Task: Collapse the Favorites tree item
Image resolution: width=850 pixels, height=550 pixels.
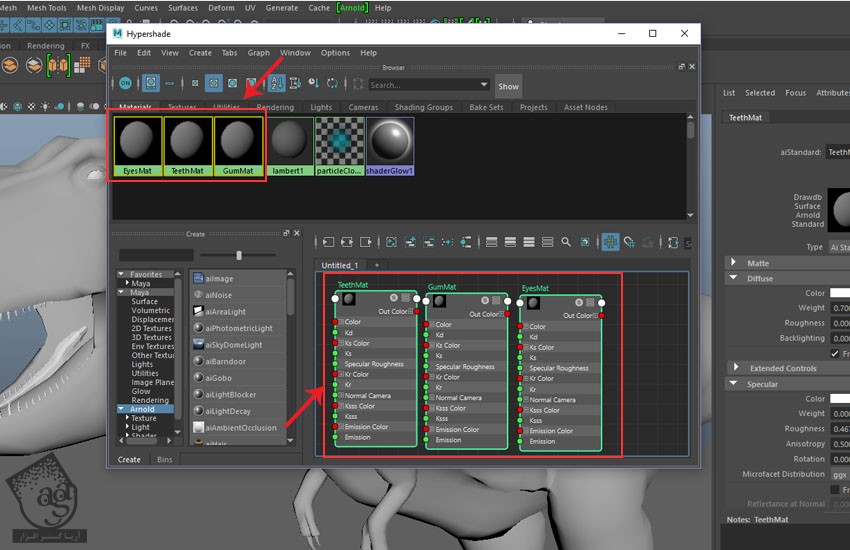Action: click(x=121, y=274)
